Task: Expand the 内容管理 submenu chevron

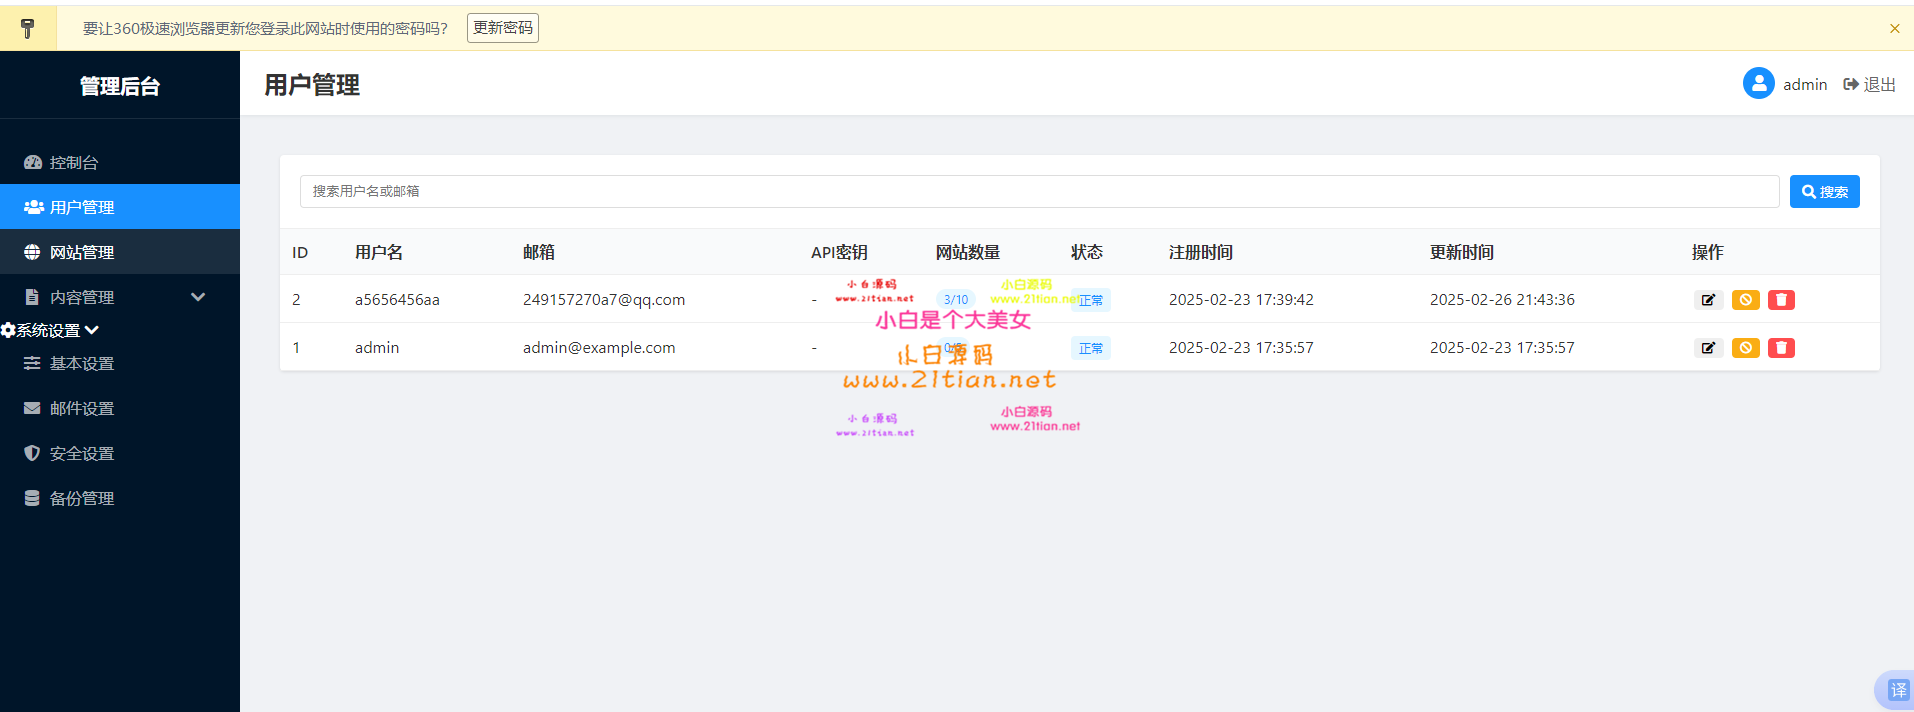Action: pos(198,297)
